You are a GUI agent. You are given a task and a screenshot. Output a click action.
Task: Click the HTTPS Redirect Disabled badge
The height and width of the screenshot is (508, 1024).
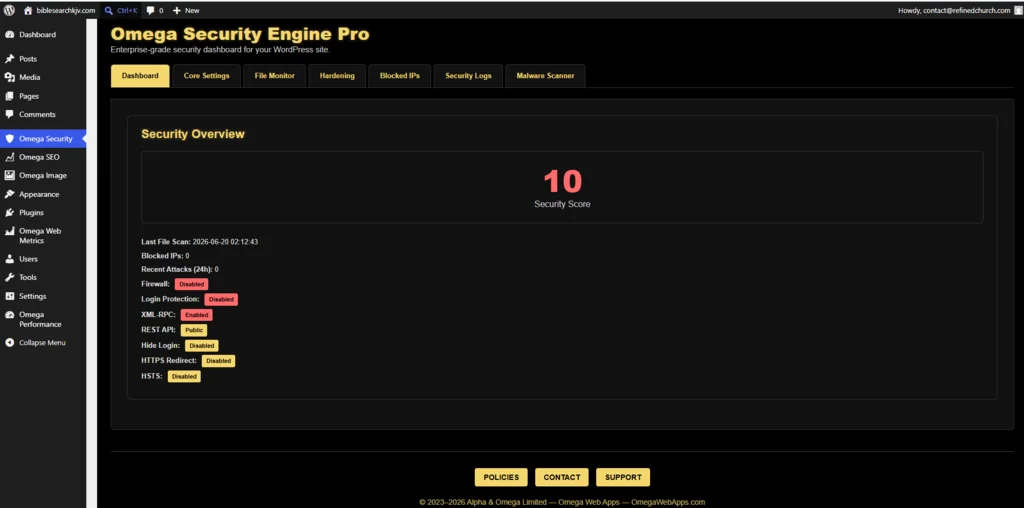[x=218, y=360]
